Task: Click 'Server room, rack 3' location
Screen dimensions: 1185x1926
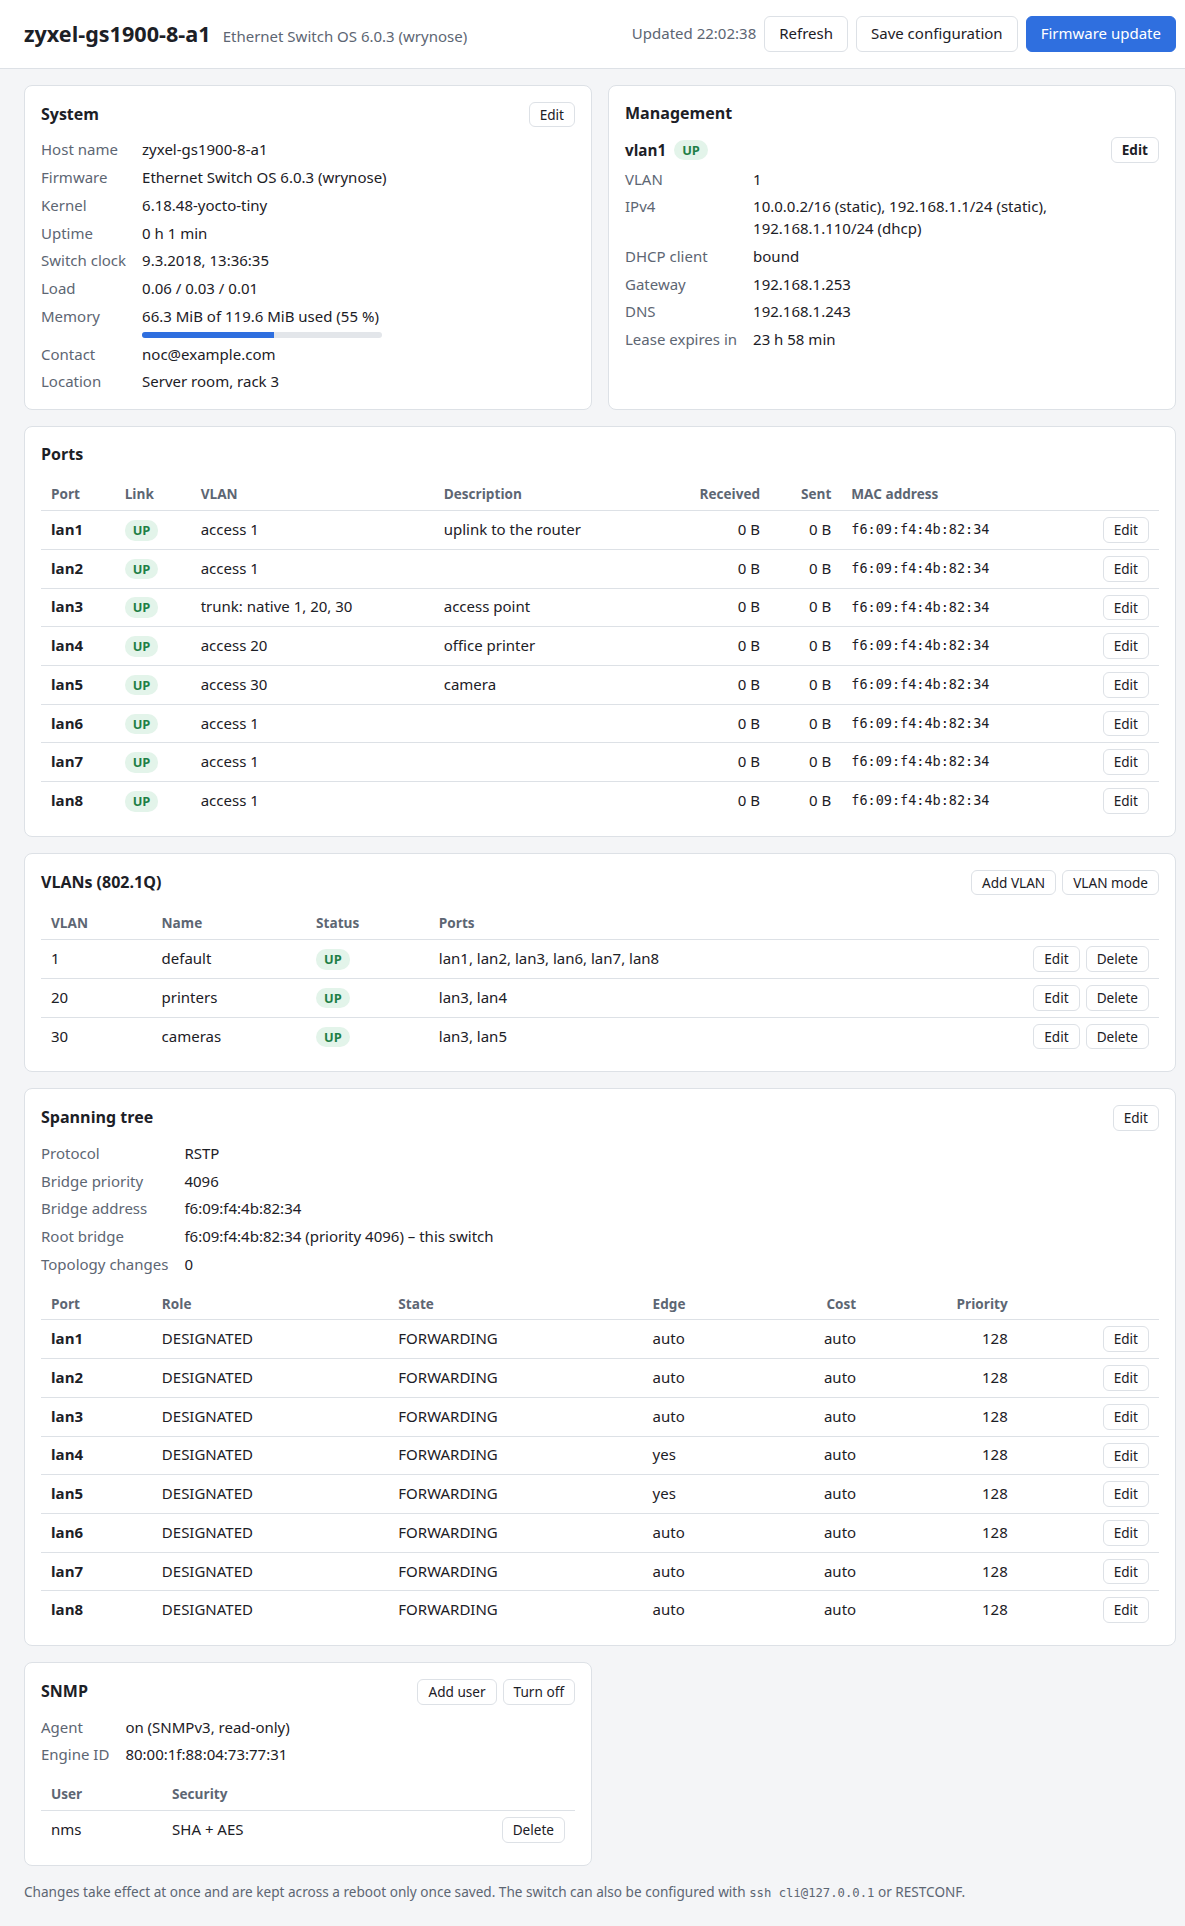Action: [210, 382]
